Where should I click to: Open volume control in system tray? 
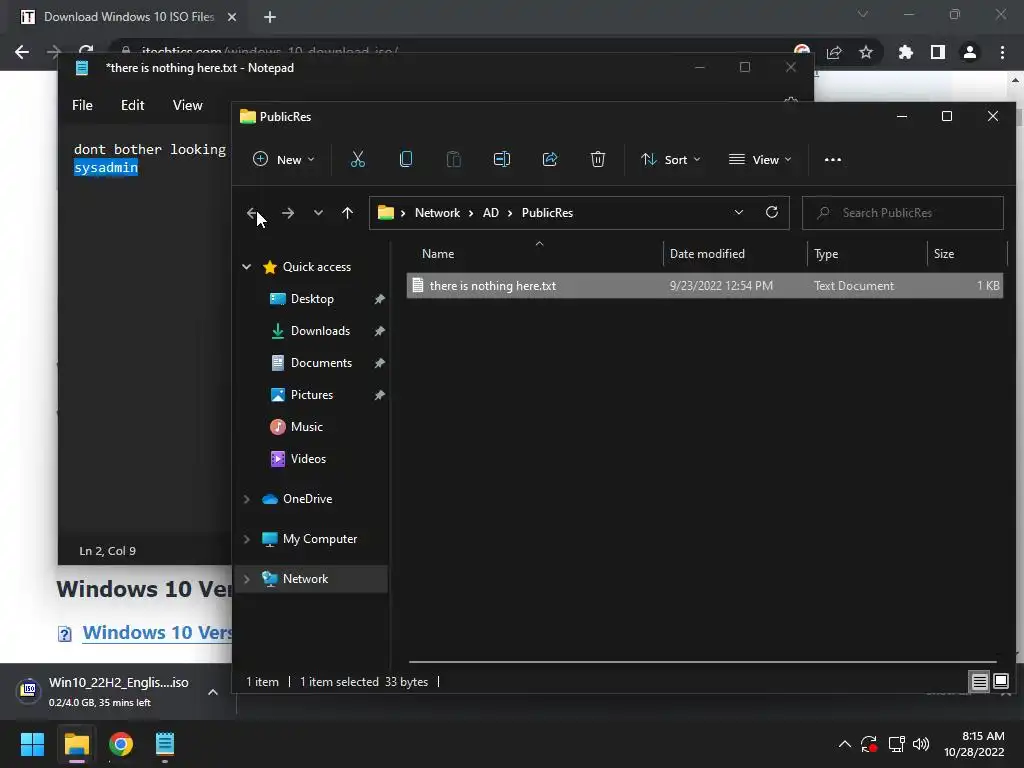(x=921, y=744)
